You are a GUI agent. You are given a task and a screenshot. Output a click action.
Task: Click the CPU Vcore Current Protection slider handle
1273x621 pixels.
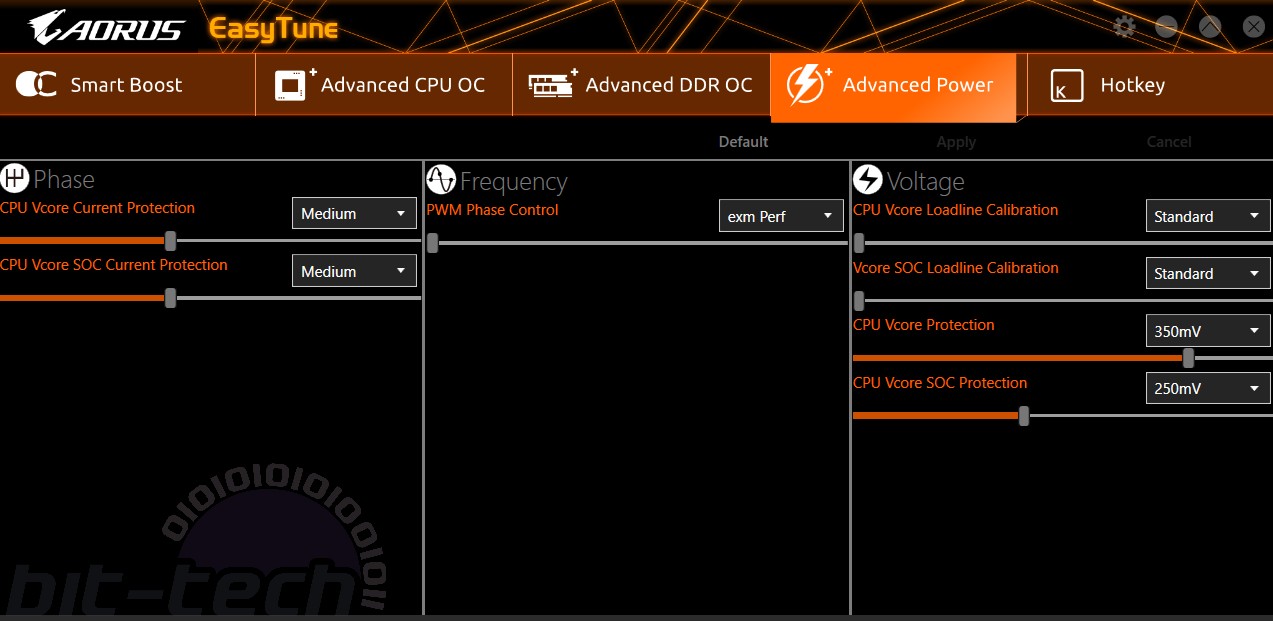[x=170, y=240]
